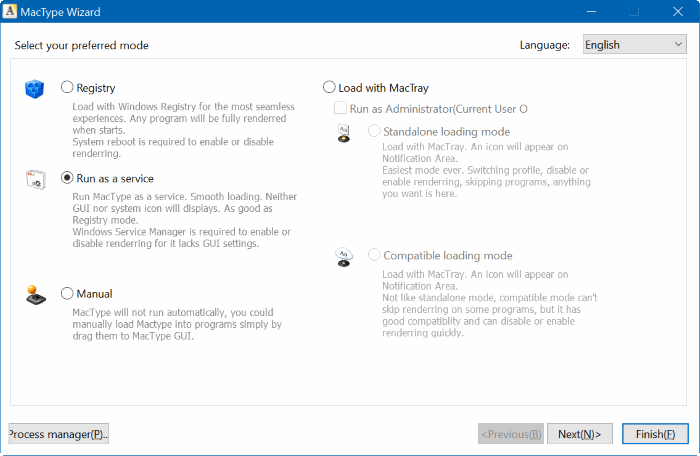Viewport: 700px width, 456px height.
Task: Select the Registry radio button
Action: point(67,87)
